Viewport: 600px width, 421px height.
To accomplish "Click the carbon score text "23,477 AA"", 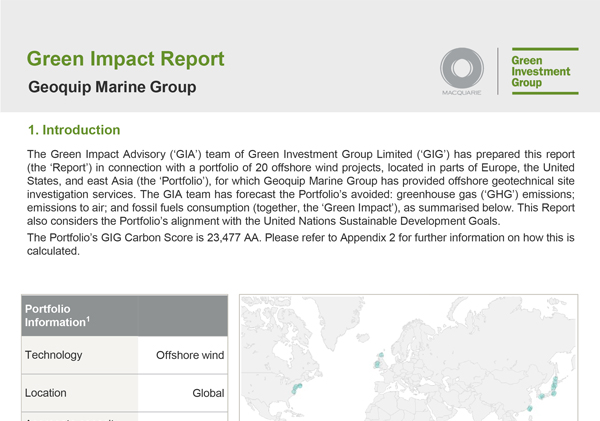I will click(233, 238).
